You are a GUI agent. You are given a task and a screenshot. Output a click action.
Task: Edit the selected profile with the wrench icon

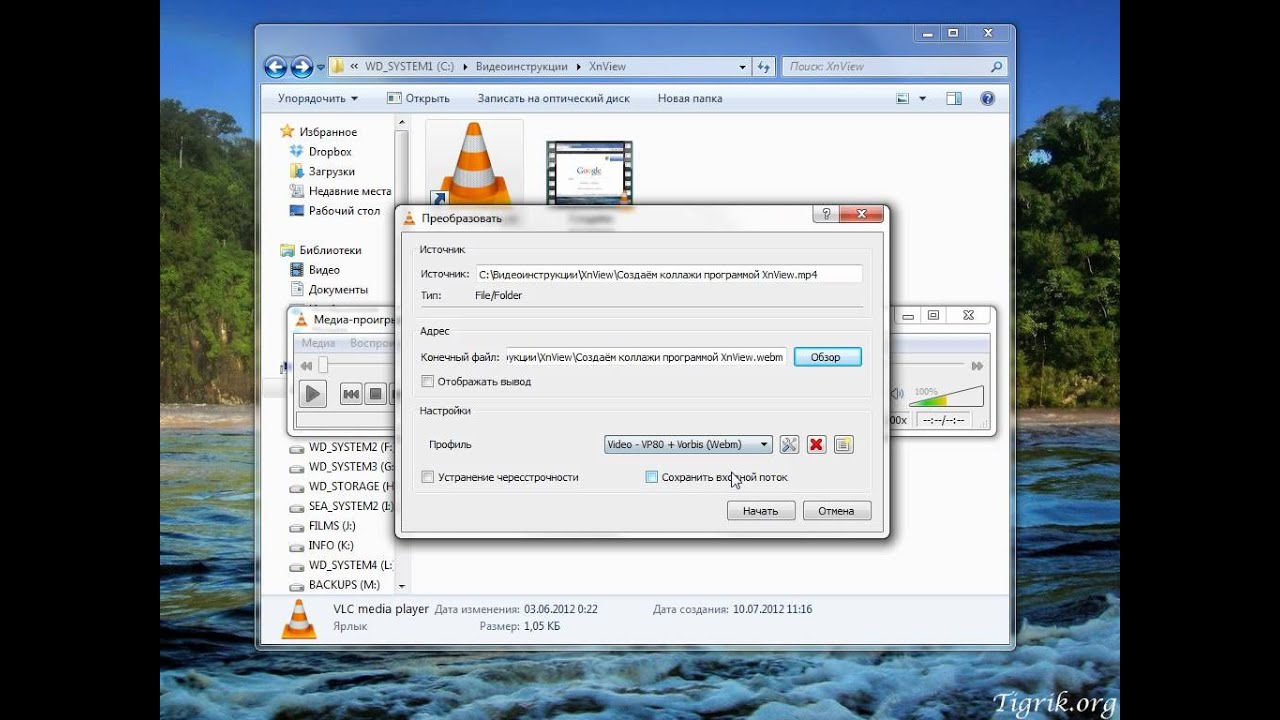[x=789, y=445]
